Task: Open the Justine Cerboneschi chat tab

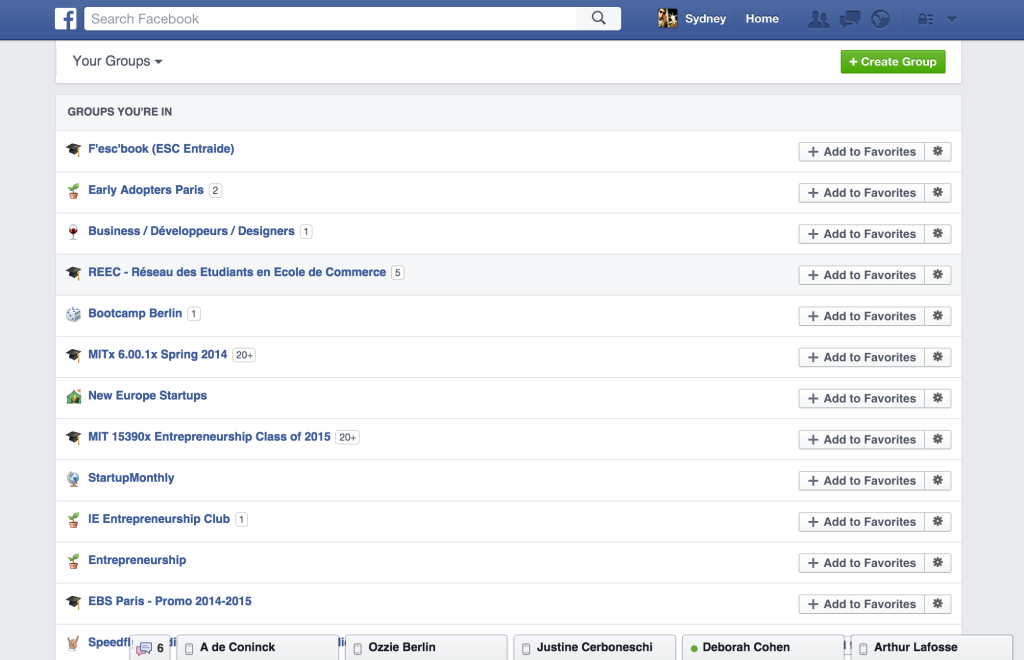Action: click(x=594, y=648)
